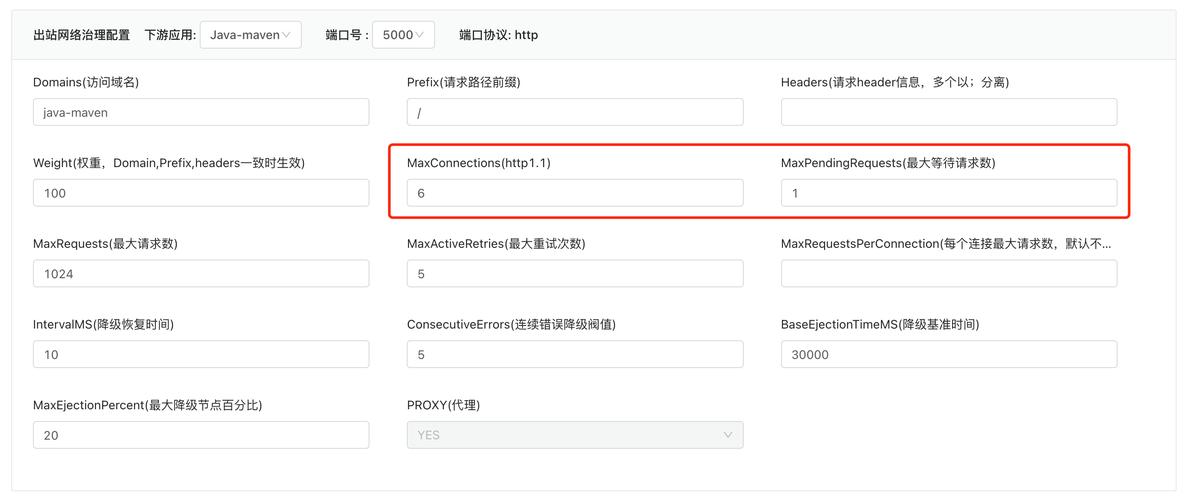Click the IntervalMS(降级恢复时间) label
The height and width of the screenshot is (500, 1187).
coord(104,325)
